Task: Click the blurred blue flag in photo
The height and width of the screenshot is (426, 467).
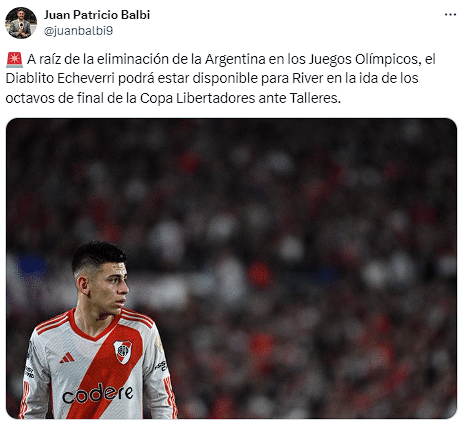Action: [31, 265]
